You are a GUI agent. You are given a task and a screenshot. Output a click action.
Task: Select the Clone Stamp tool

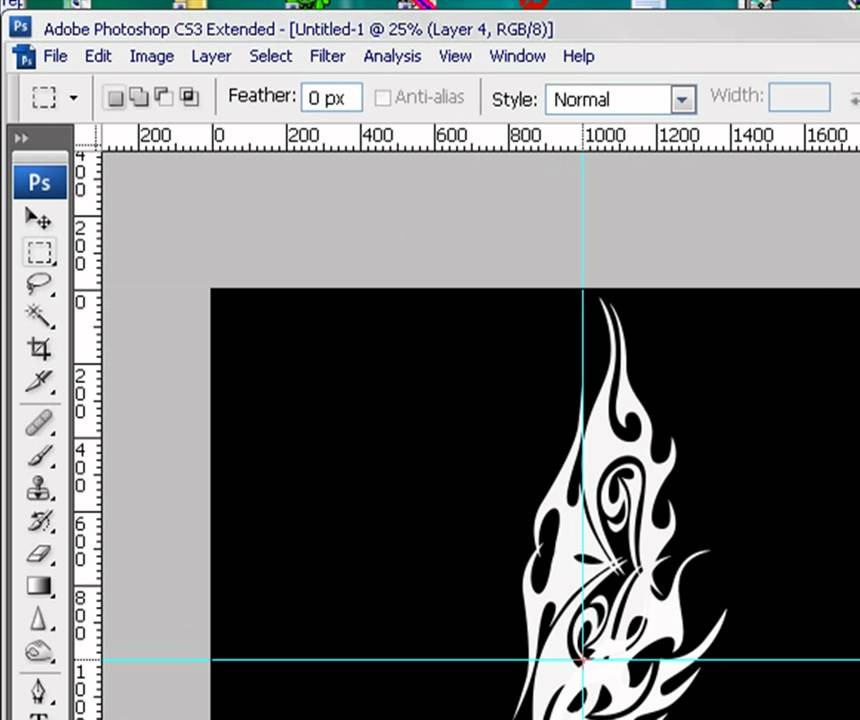point(39,488)
